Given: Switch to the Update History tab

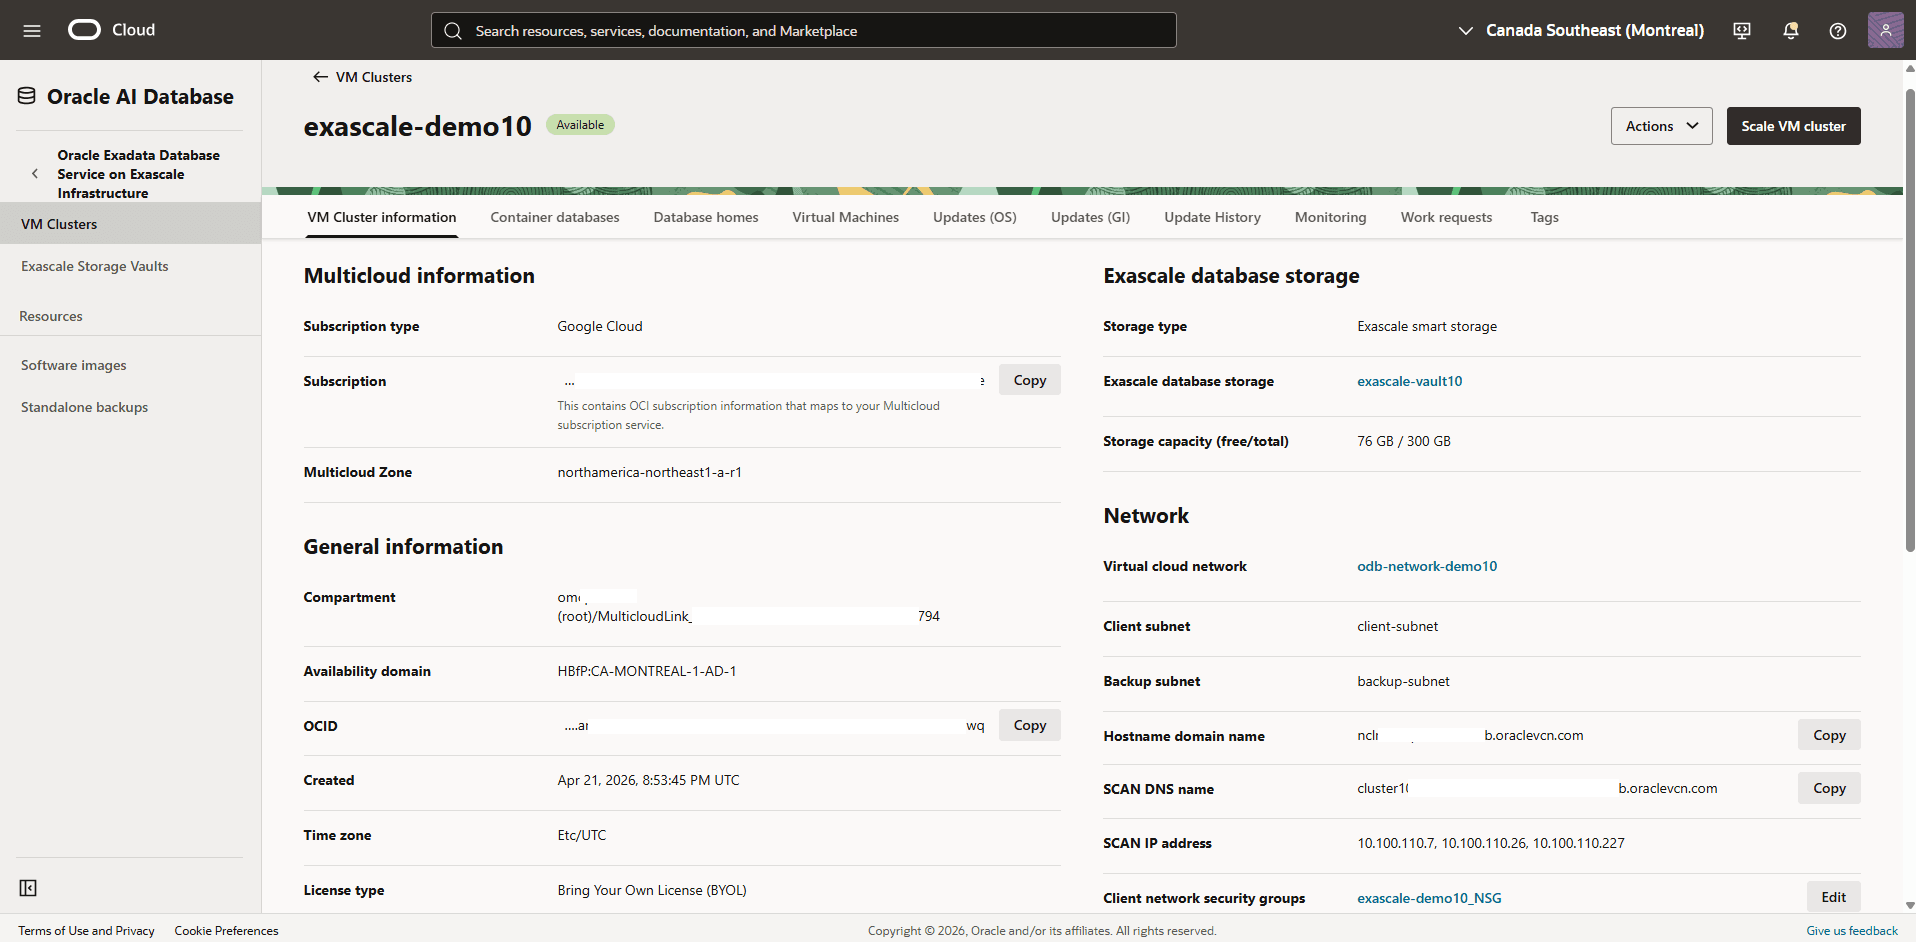Looking at the screenshot, I should [1212, 217].
